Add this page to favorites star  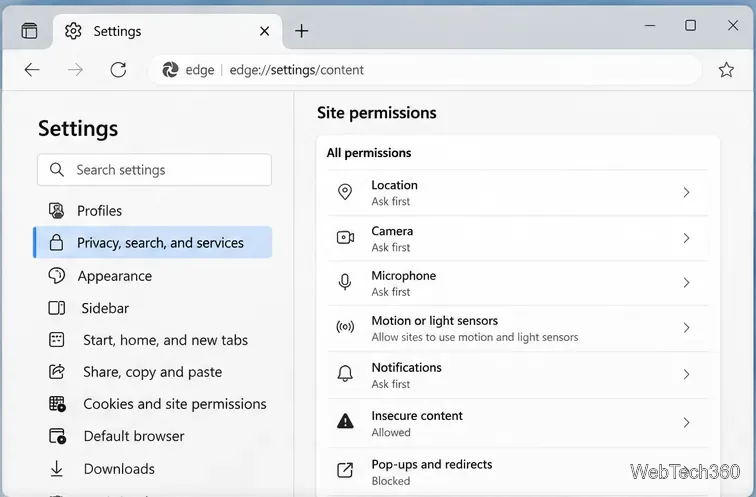point(726,70)
